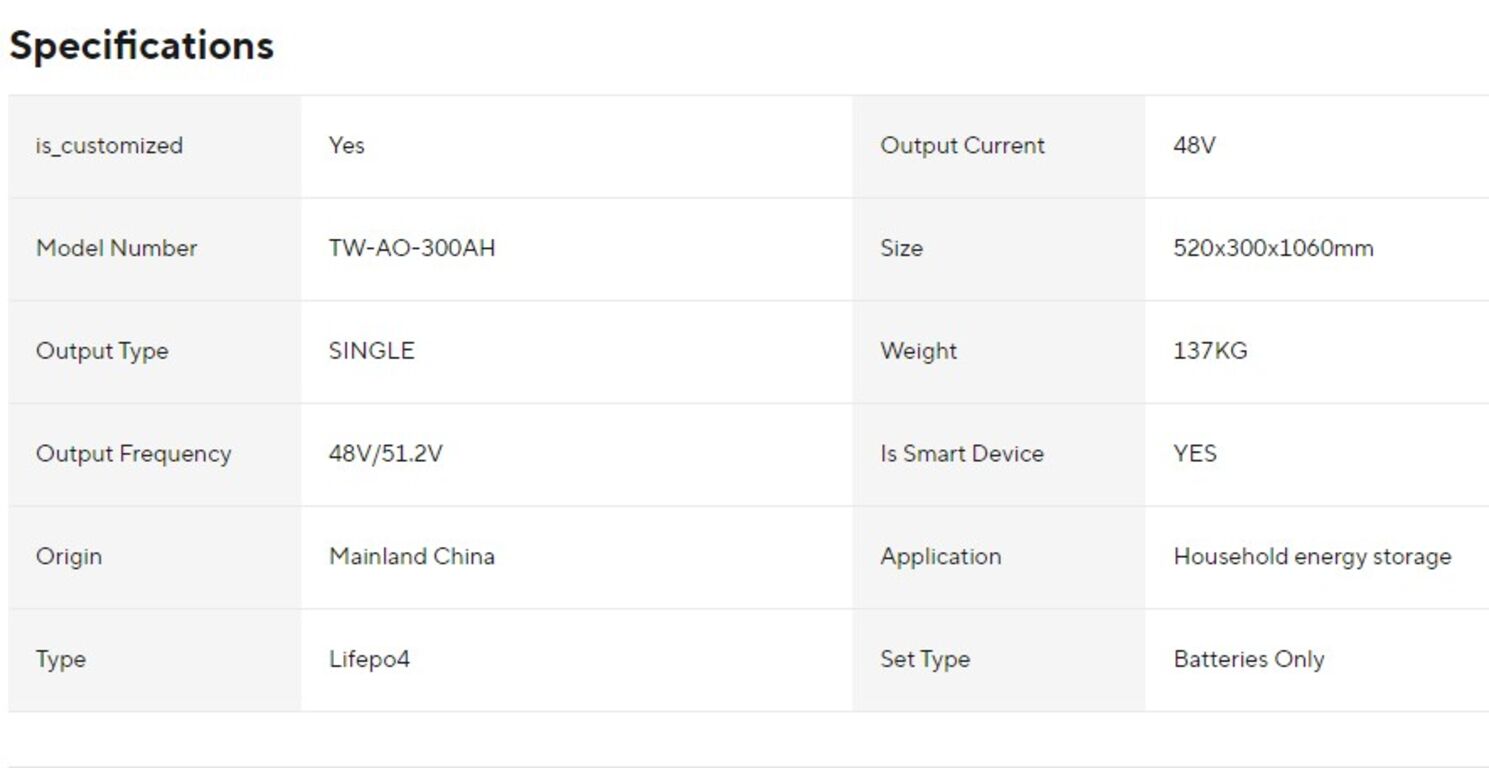1489x768 pixels.
Task: Click the 137KG weight value
Action: 1210,351
